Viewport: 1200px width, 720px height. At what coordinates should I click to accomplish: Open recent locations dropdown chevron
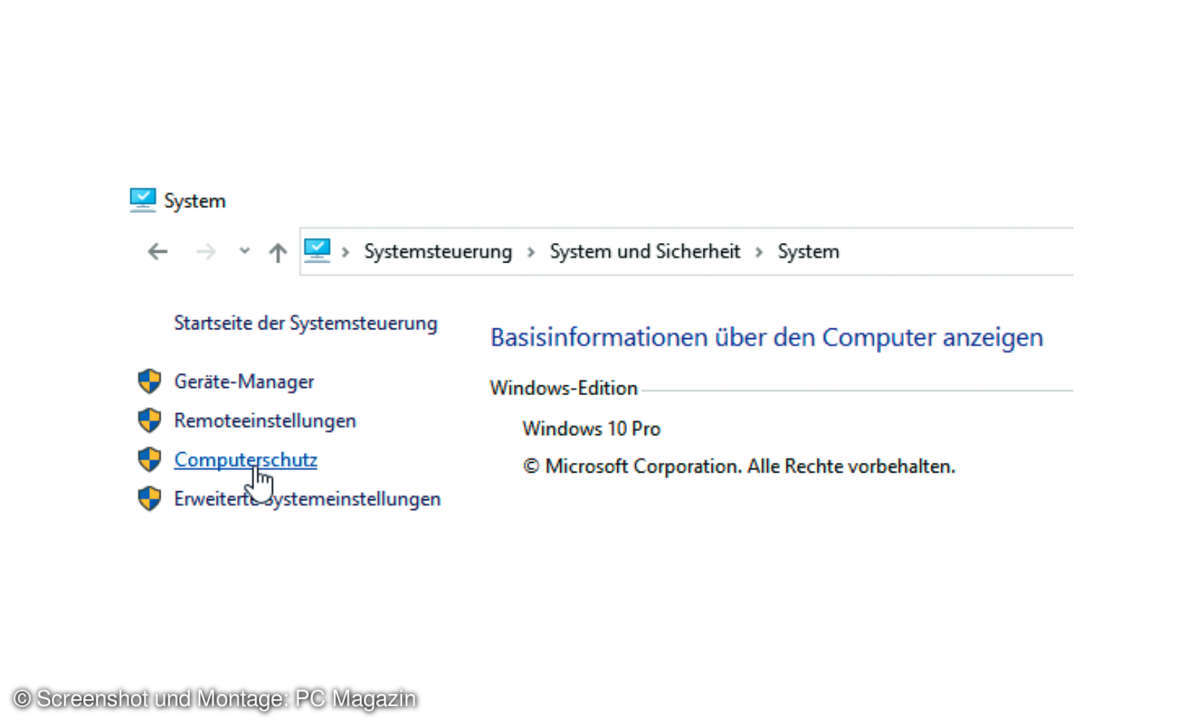[245, 252]
